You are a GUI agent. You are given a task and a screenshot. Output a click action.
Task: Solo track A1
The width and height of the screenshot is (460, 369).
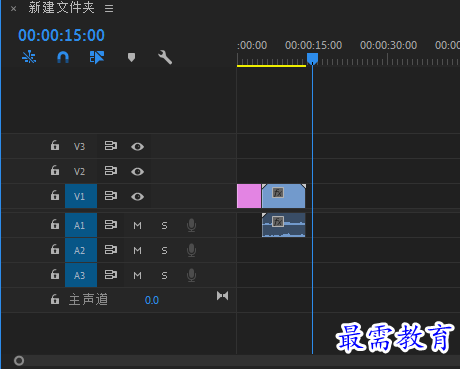pyautogui.click(x=164, y=226)
